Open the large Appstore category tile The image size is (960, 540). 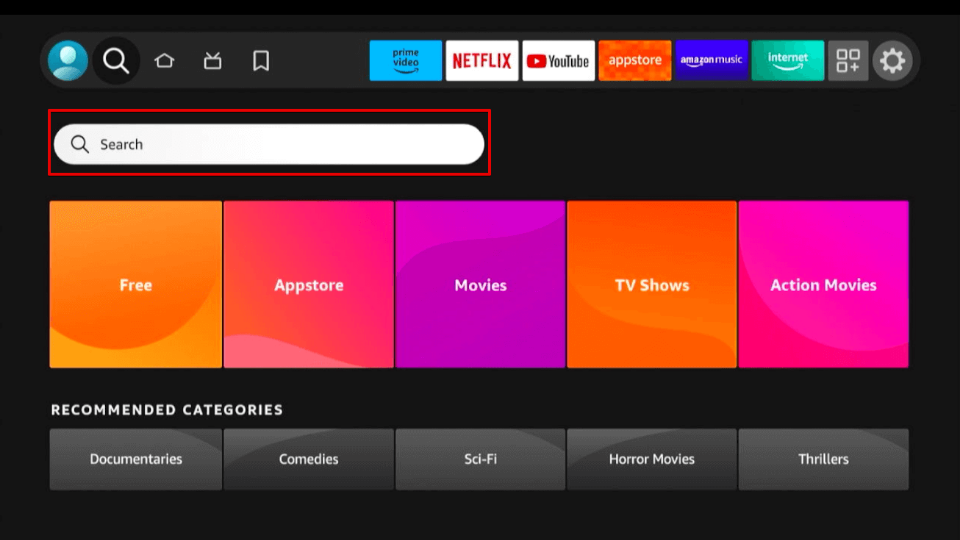point(309,284)
